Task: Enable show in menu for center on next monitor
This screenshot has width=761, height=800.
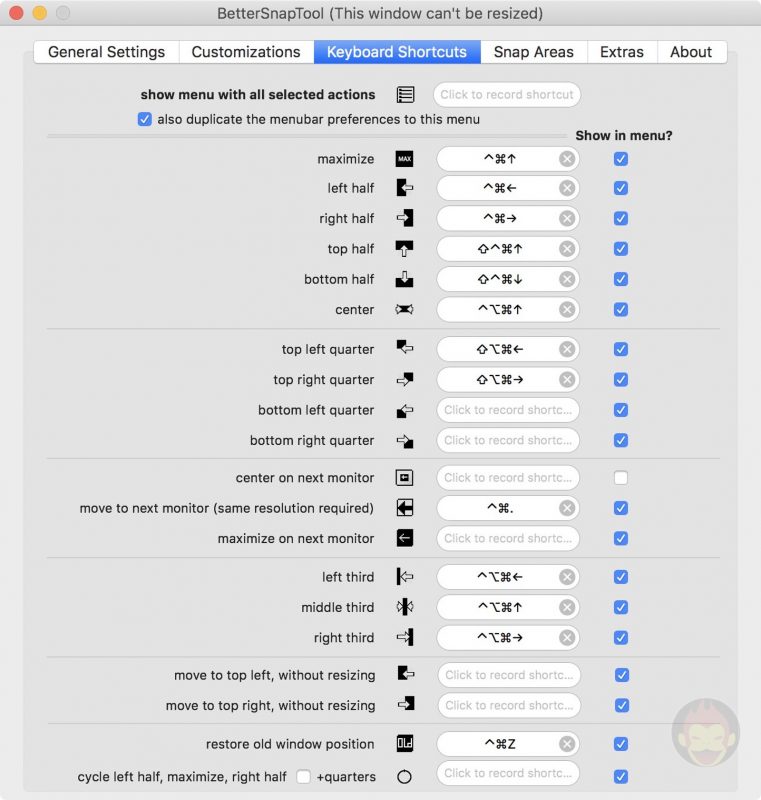Action: coord(621,477)
